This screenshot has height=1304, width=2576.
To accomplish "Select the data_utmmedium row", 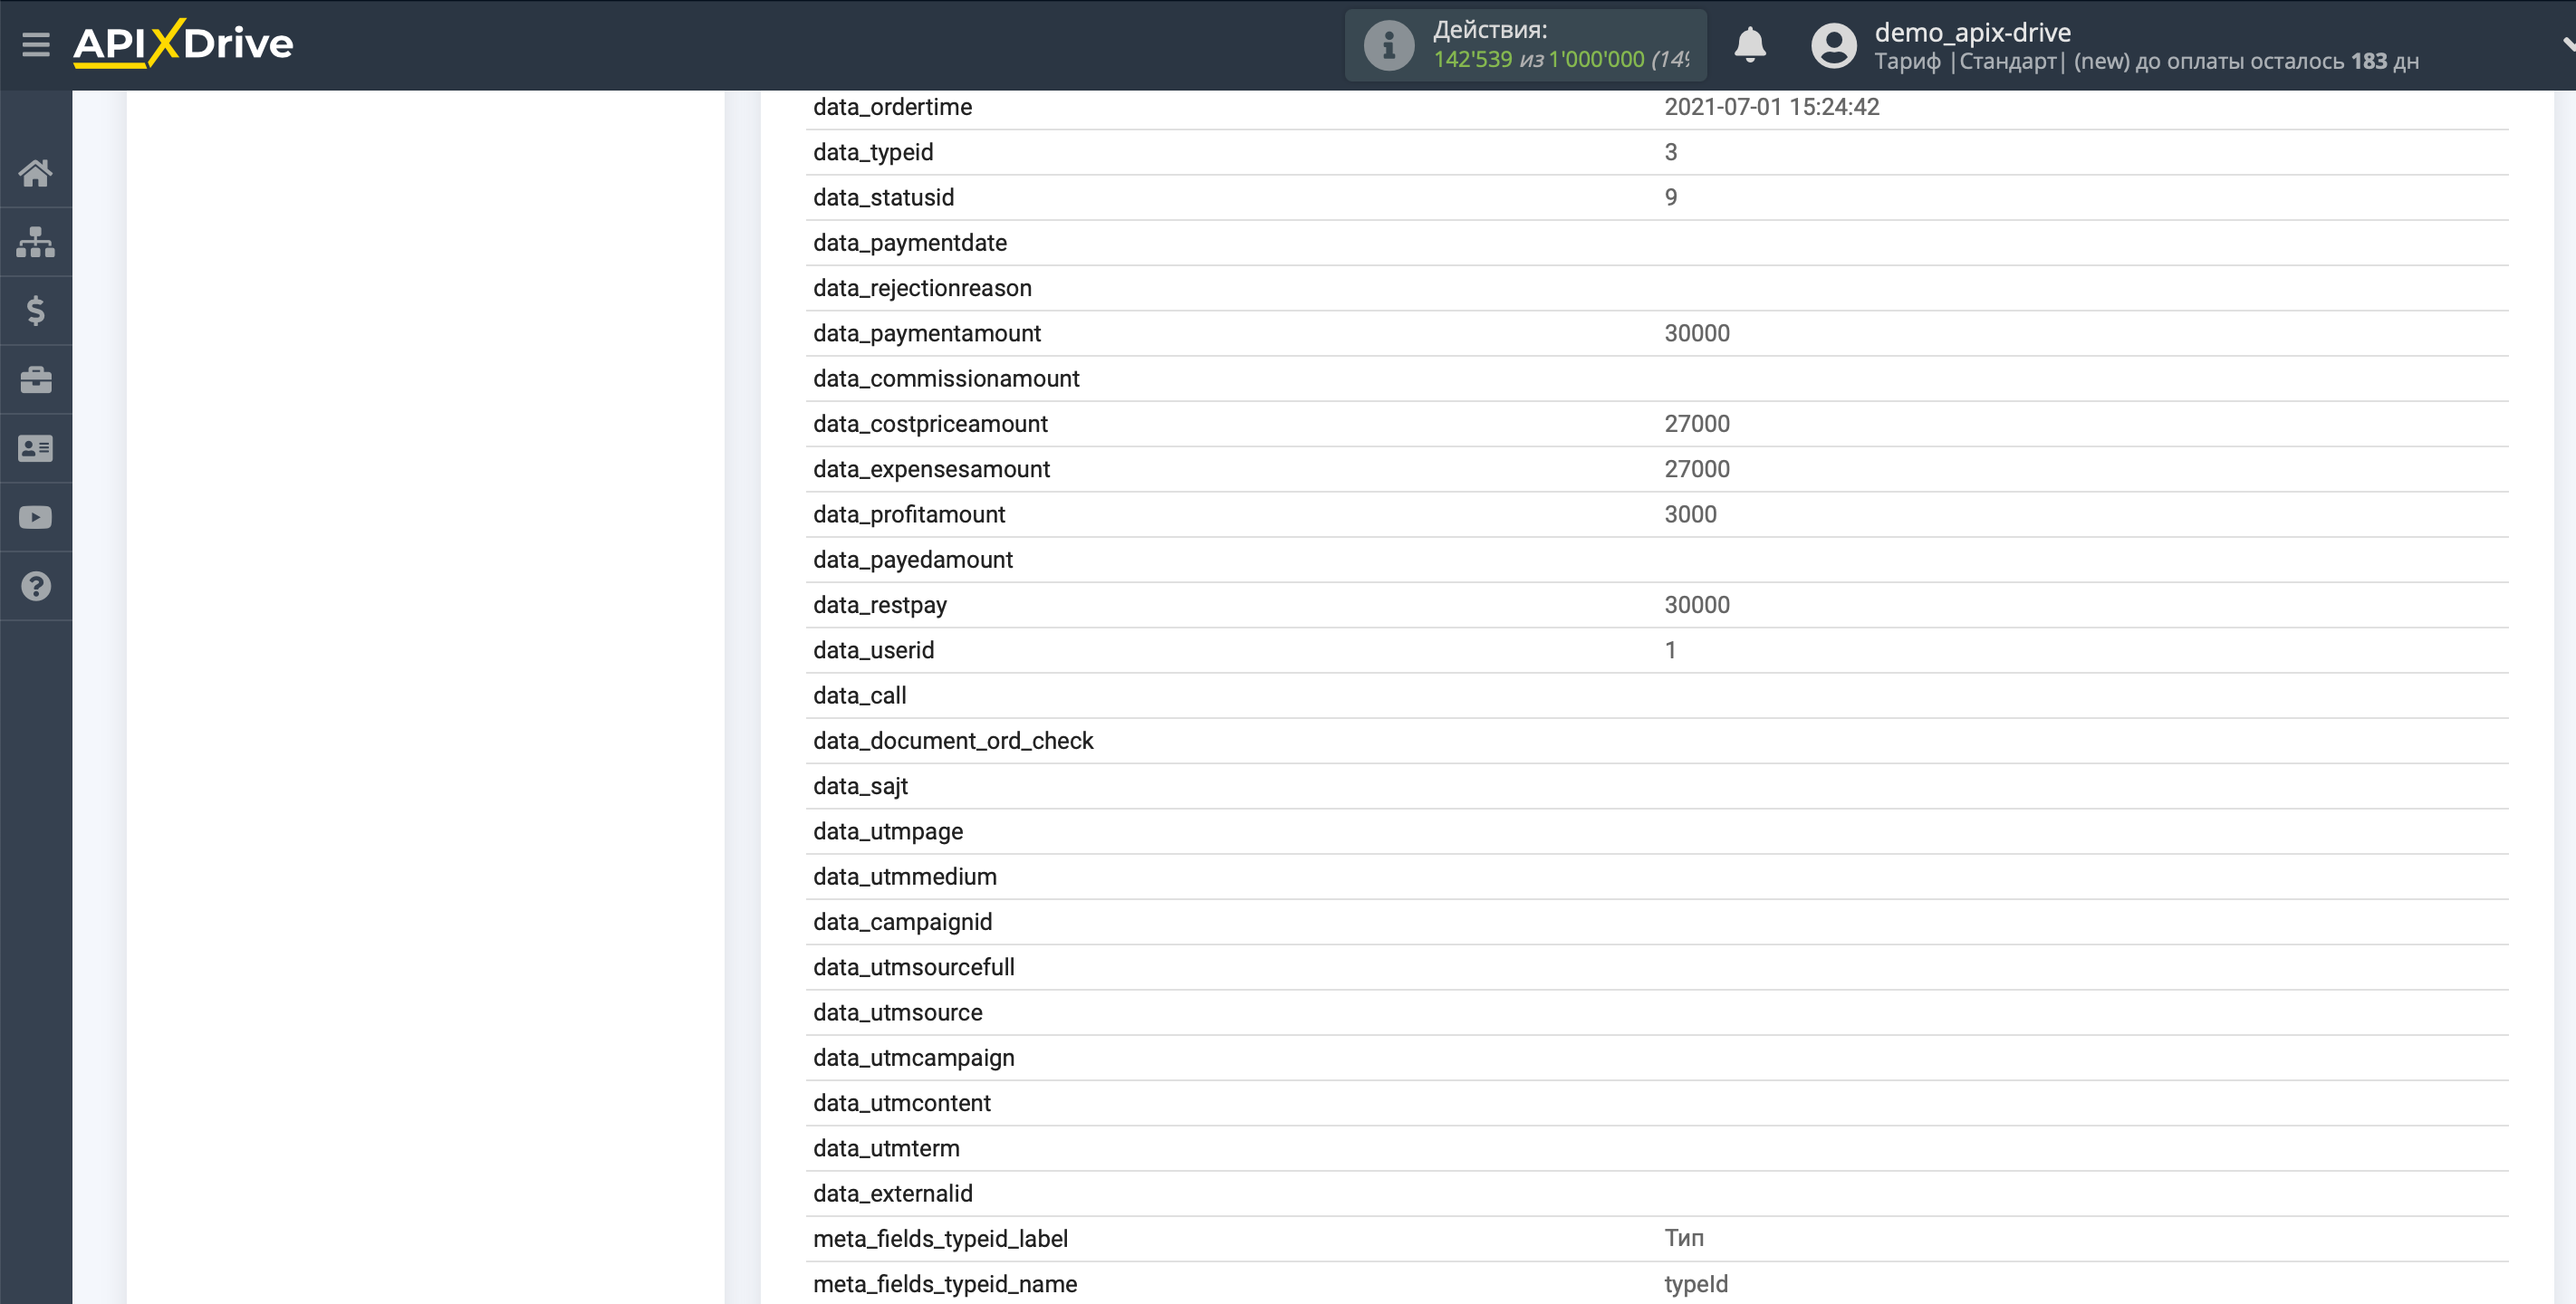I will (x=1657, y=877).
